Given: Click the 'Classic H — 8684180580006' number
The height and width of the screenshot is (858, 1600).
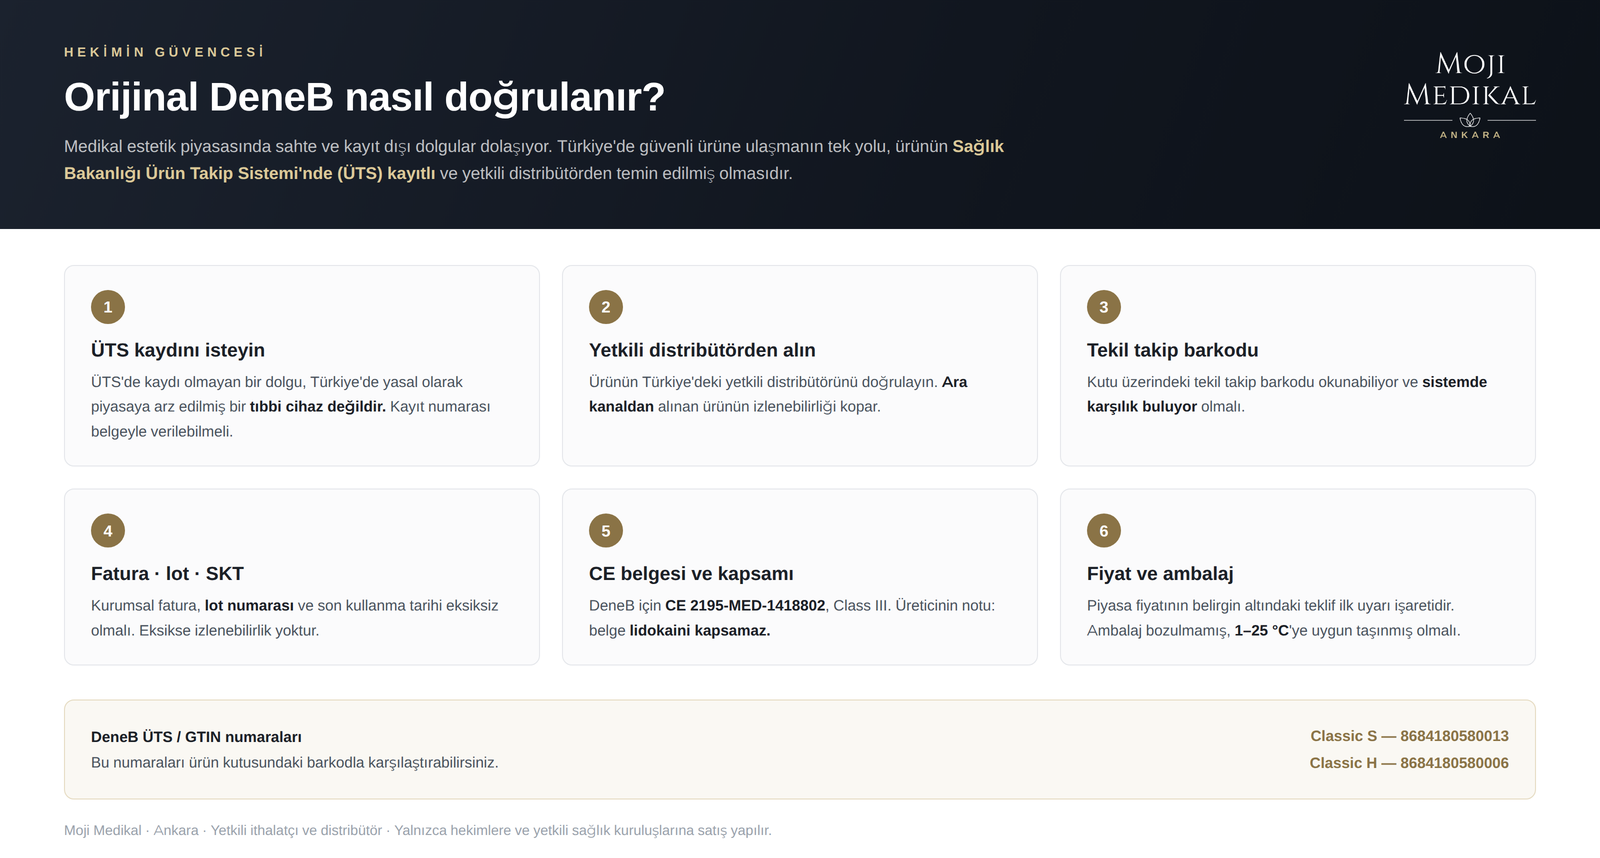Looking at the screenshot, I should pyautogui.click(x=1409, y=763).
